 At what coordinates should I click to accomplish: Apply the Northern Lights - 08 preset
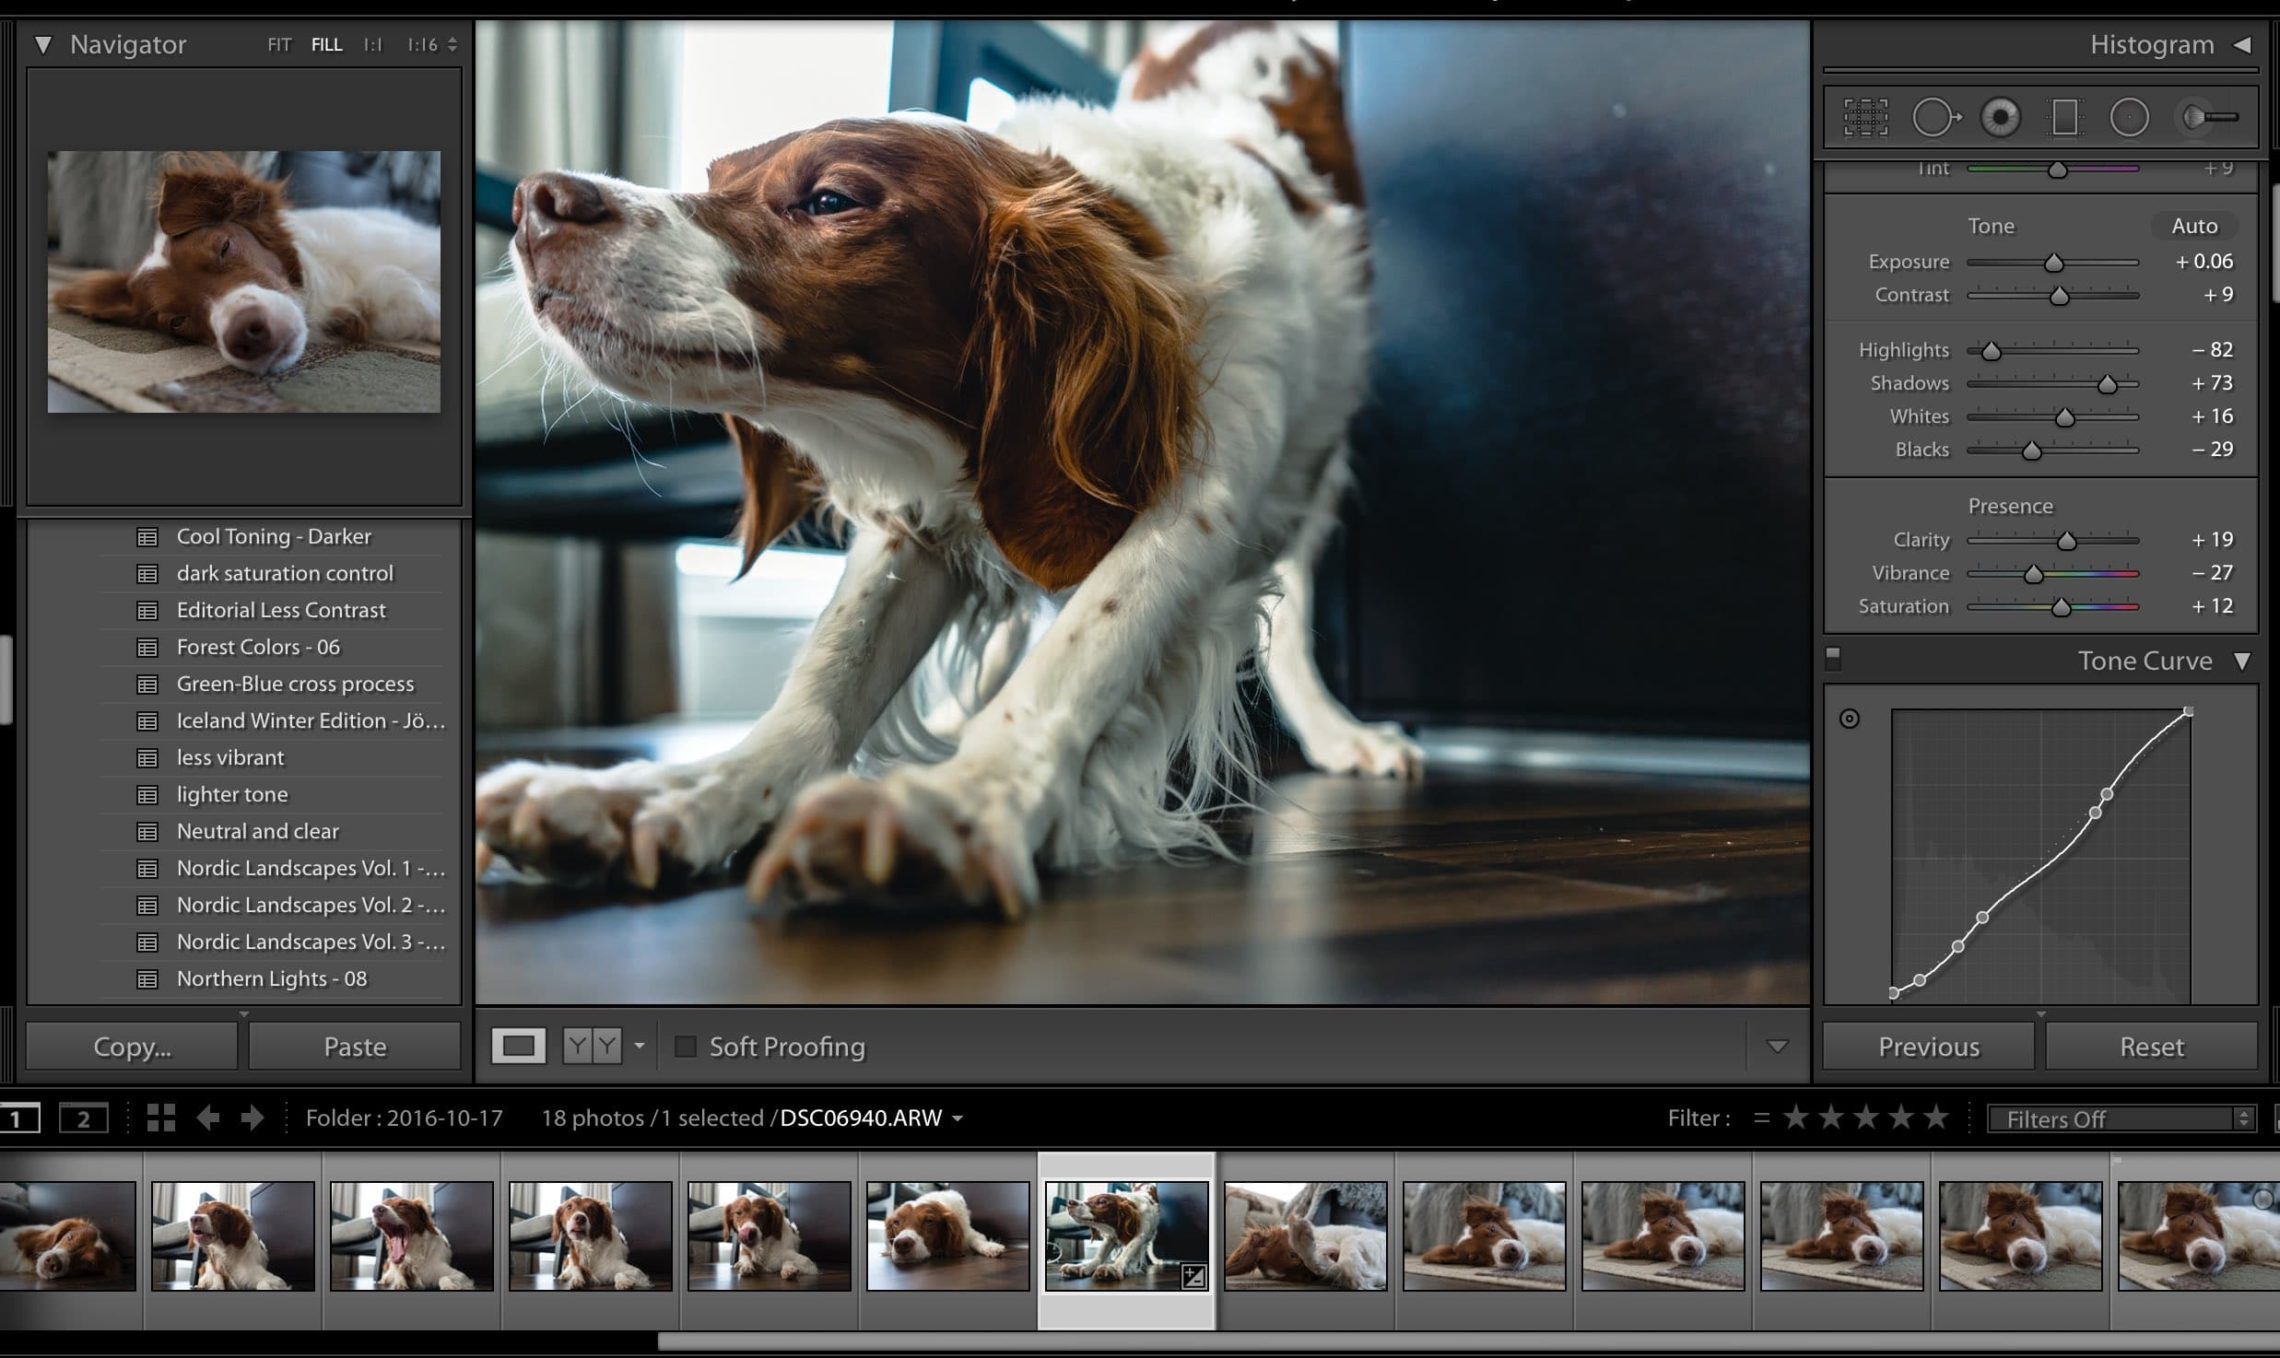click(x=271, y=979)
